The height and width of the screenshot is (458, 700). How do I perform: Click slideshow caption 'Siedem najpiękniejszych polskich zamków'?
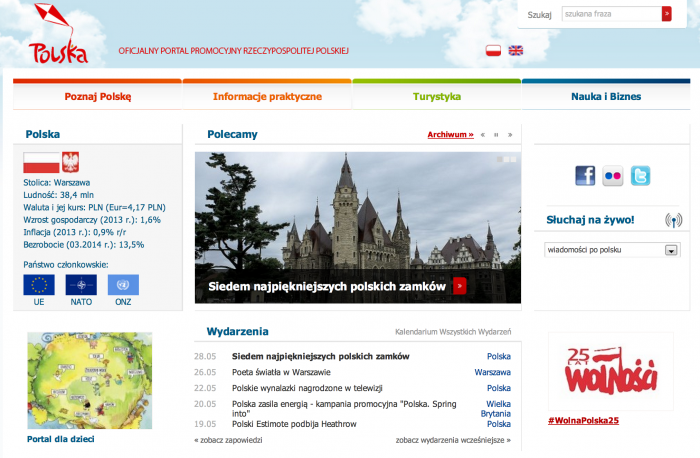(327, 286)
